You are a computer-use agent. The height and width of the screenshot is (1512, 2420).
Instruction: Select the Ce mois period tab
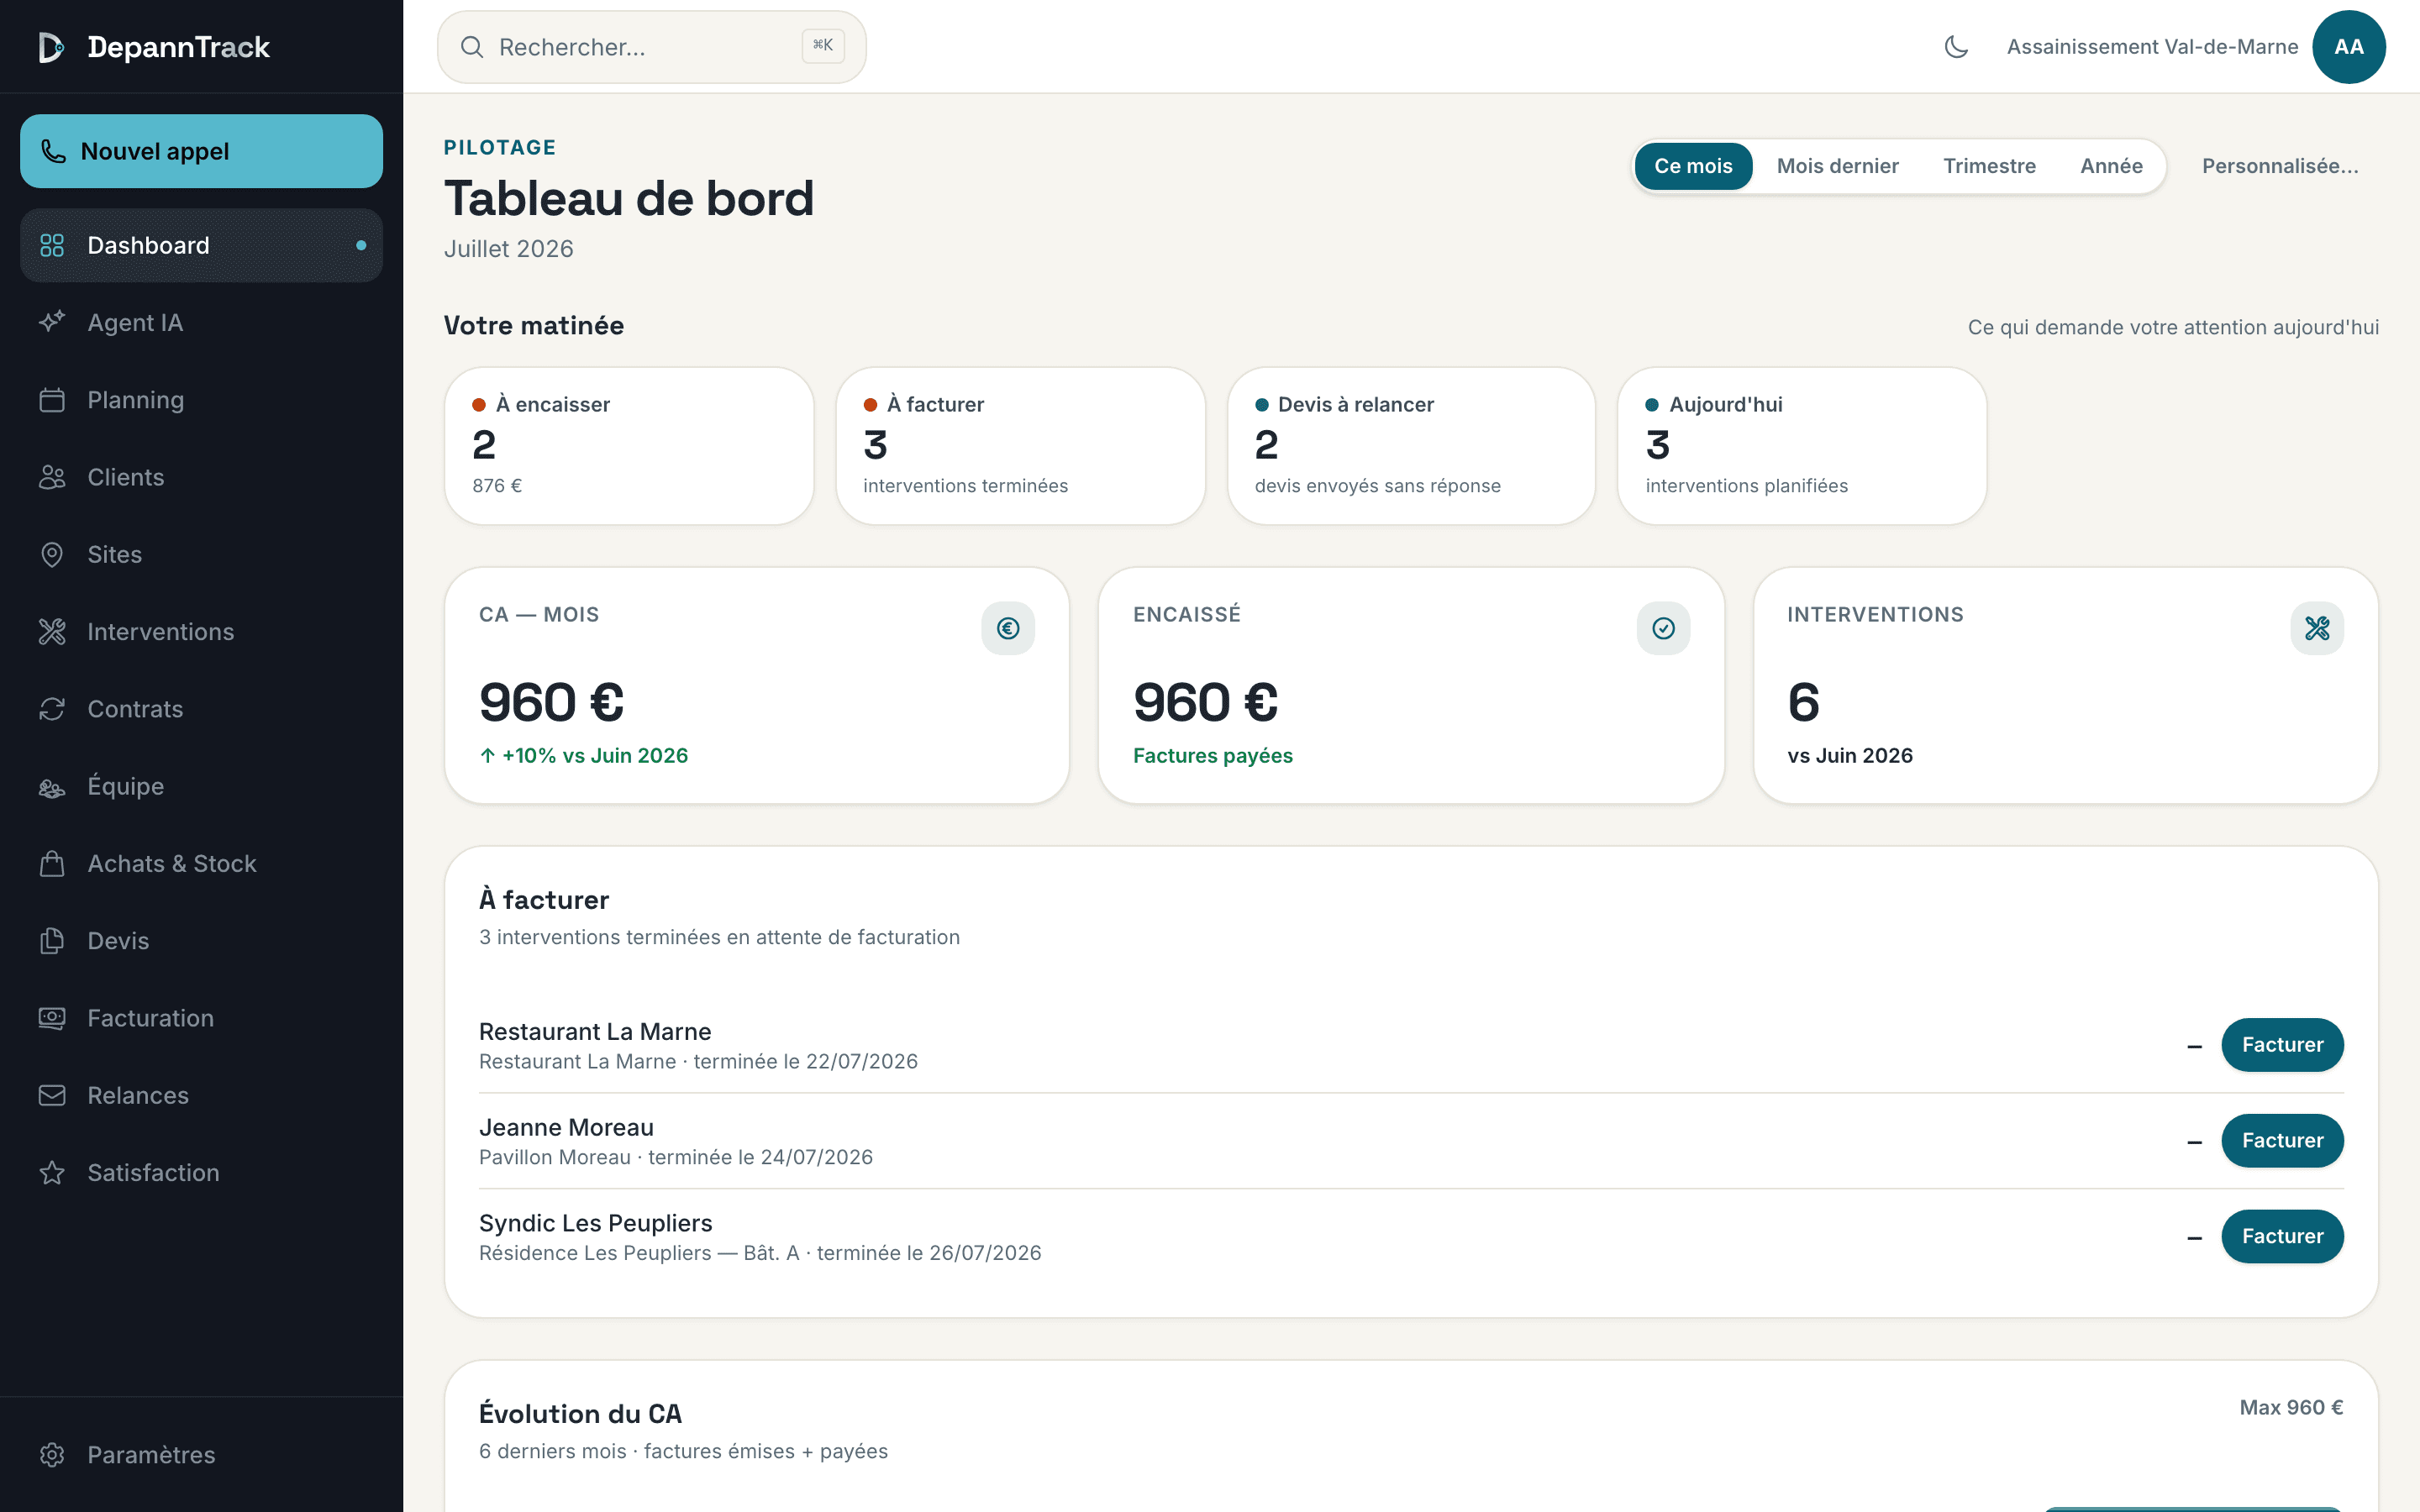1693,166
